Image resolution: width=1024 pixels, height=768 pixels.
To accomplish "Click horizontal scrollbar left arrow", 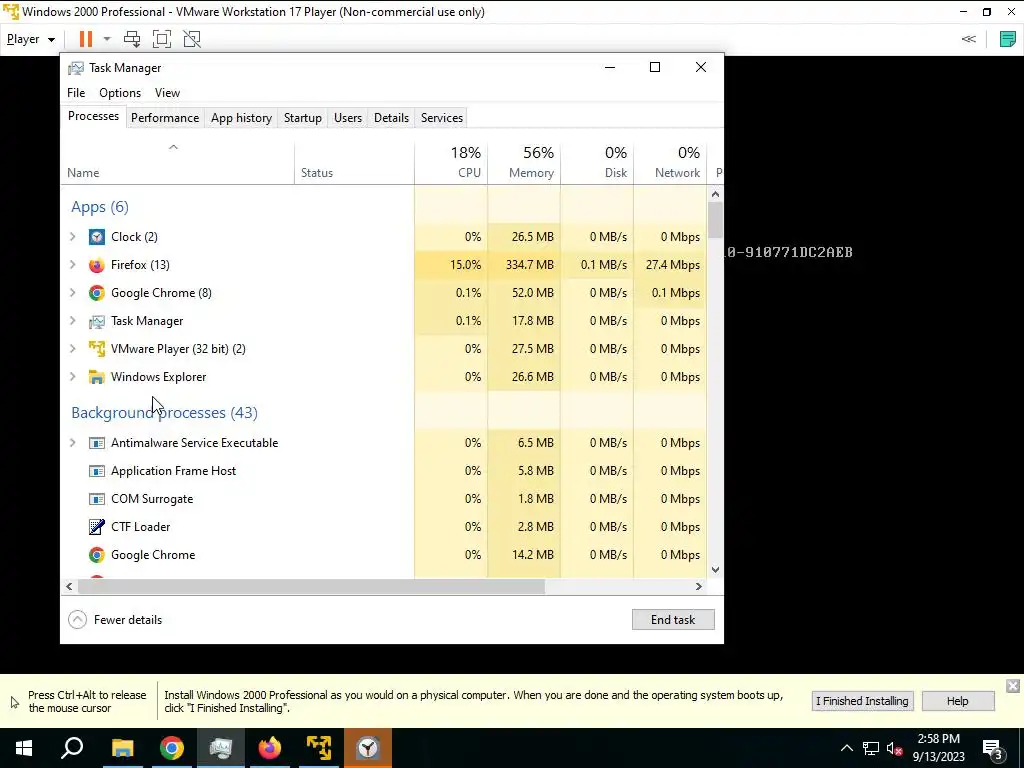I will point(69,586).
